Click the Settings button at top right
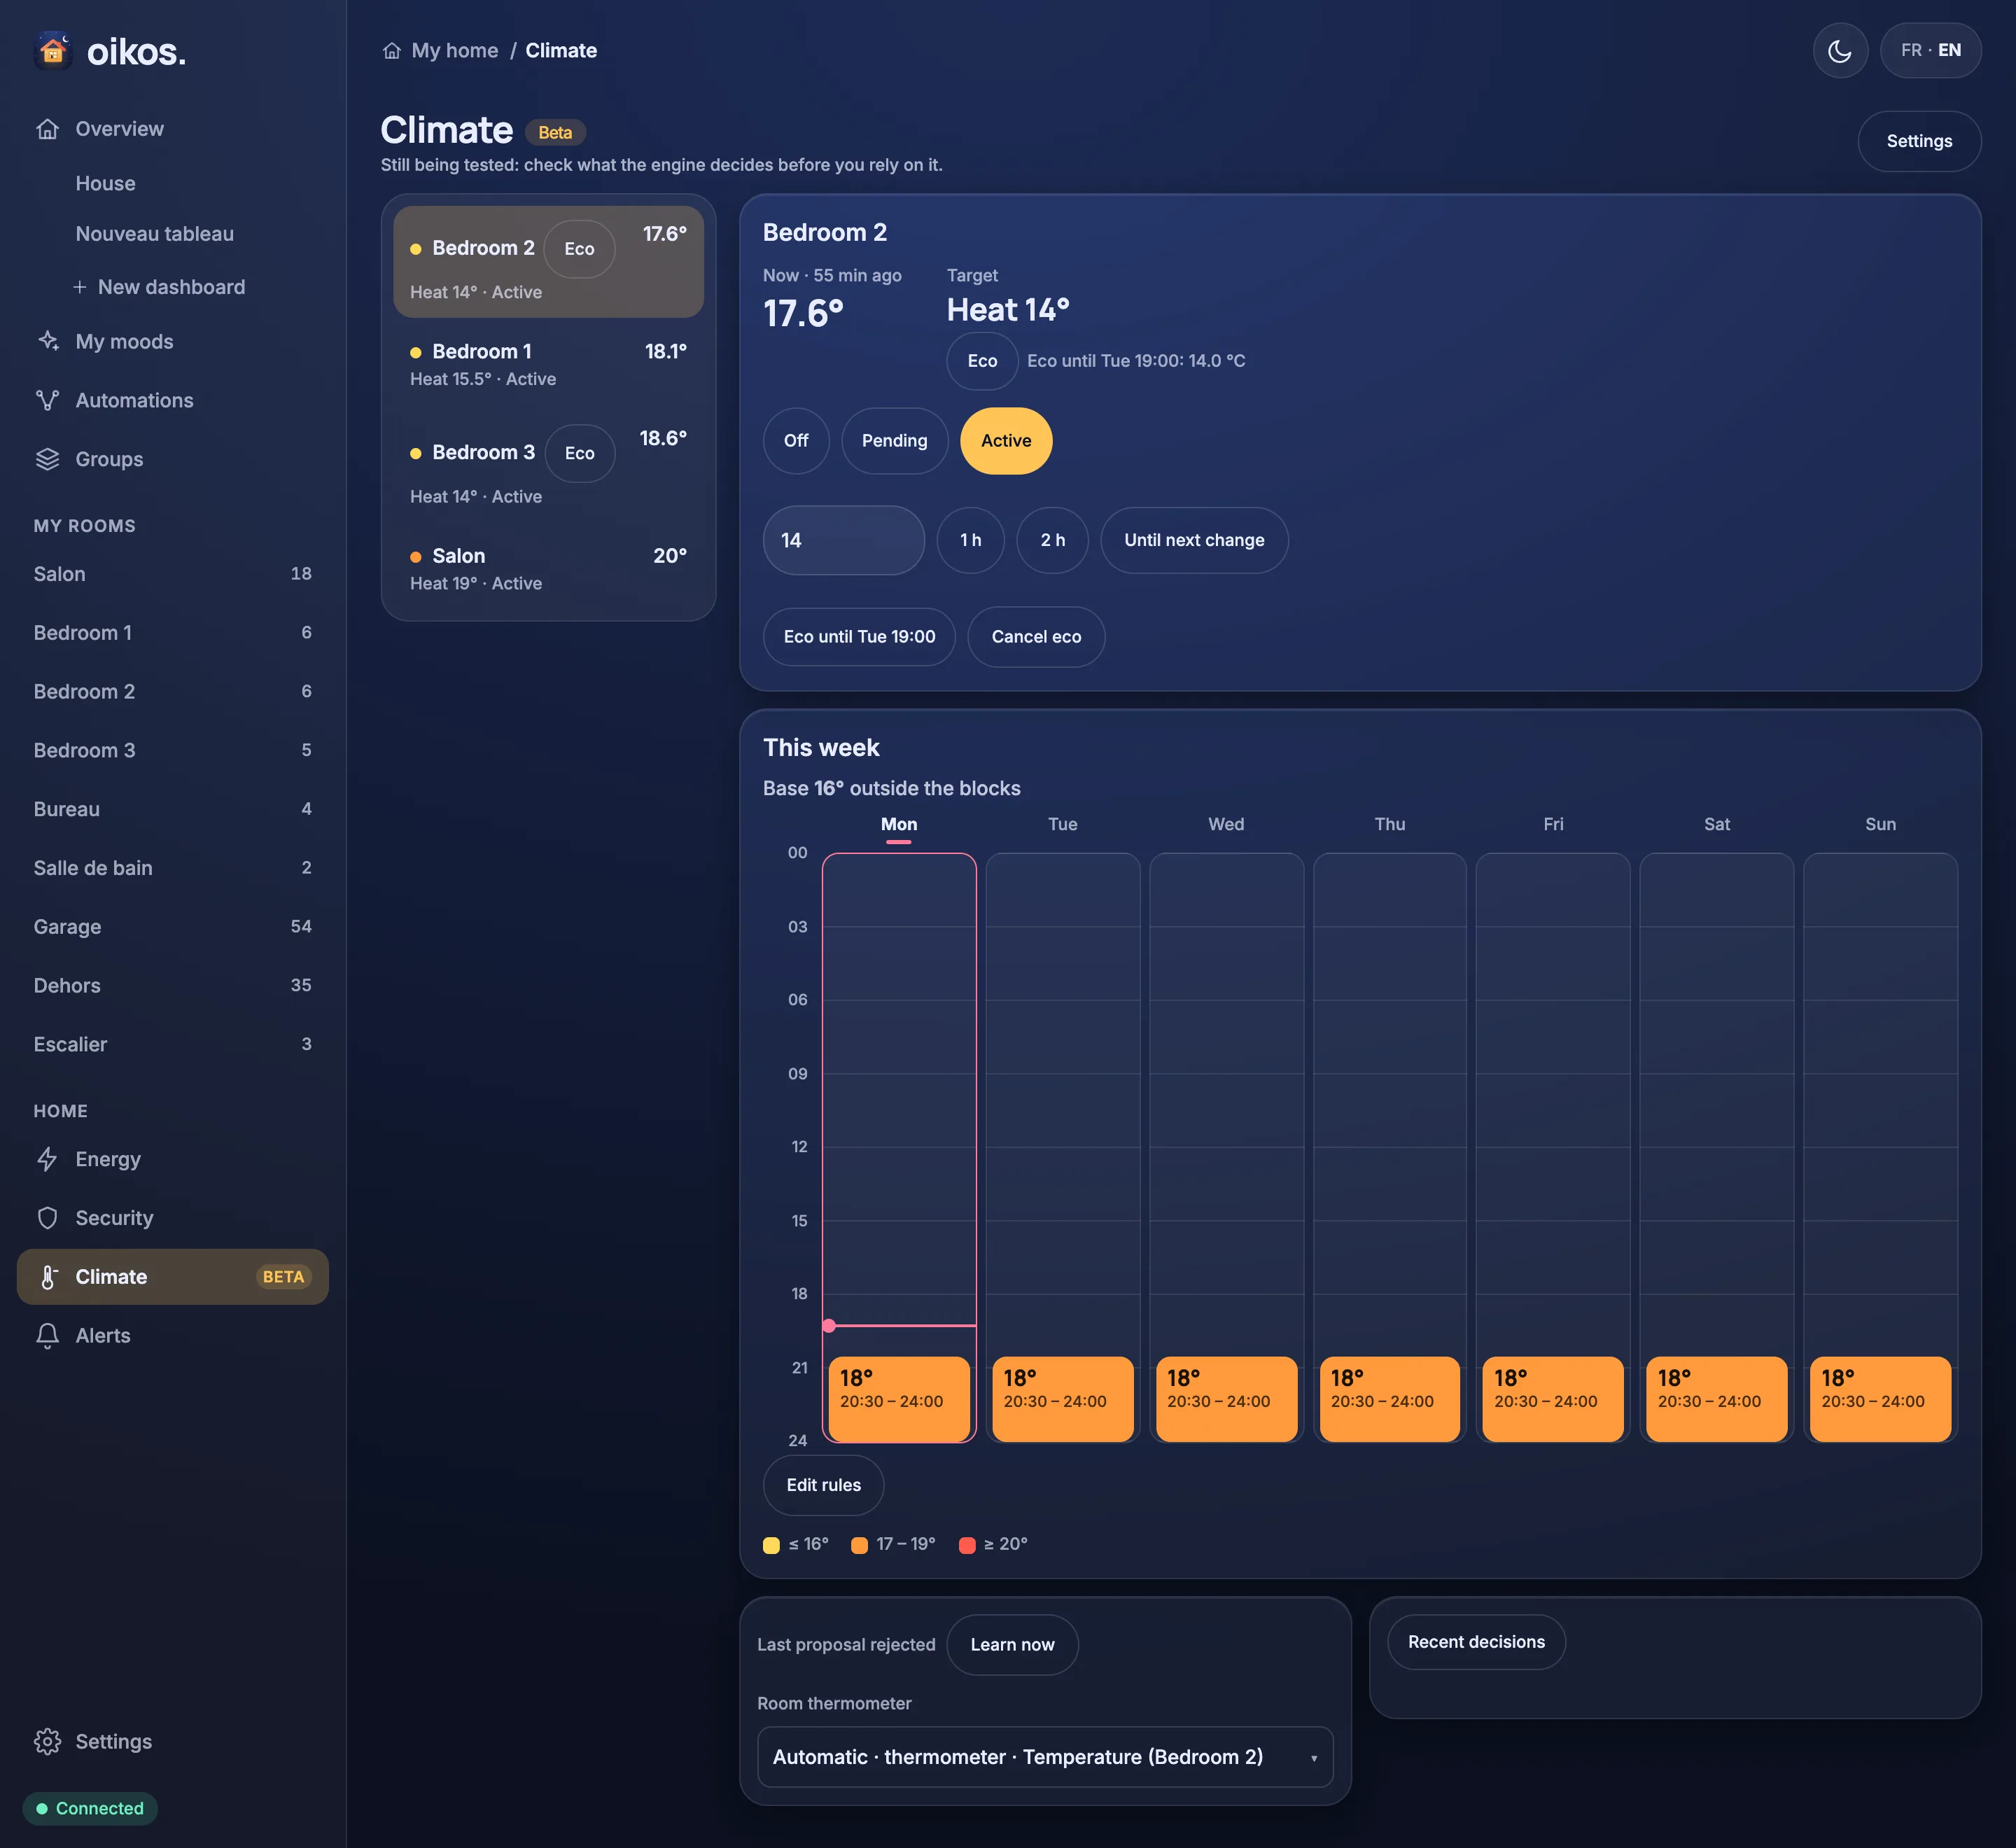The image size is (2016, 1848). [x=1919, y=141]
